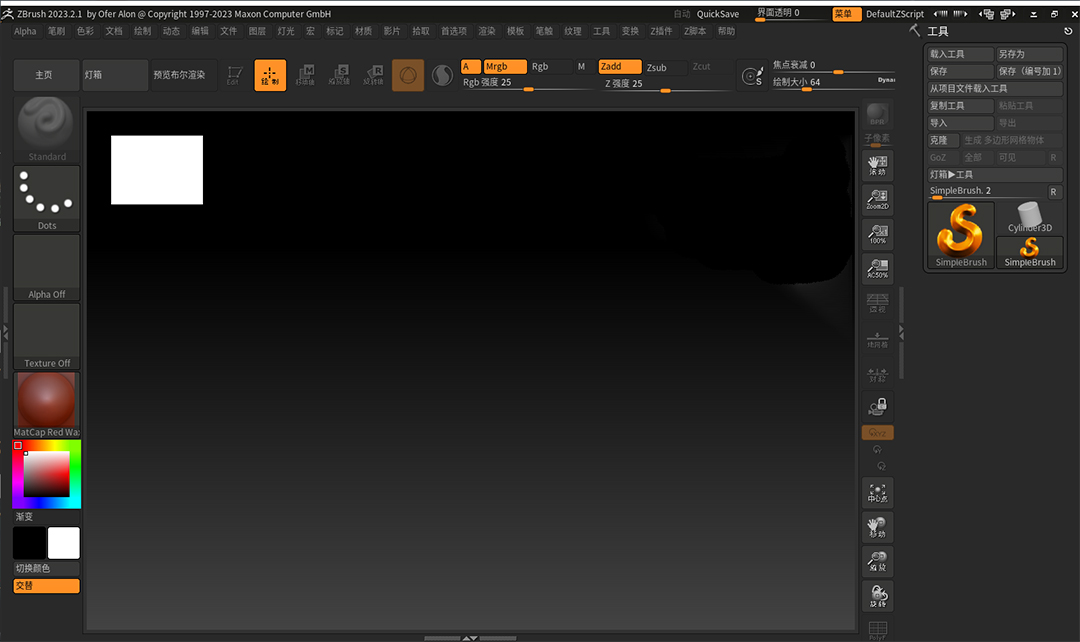Screen dimensions: 1080x642
Task: Open the 材质 material menu
Action: 364,31
